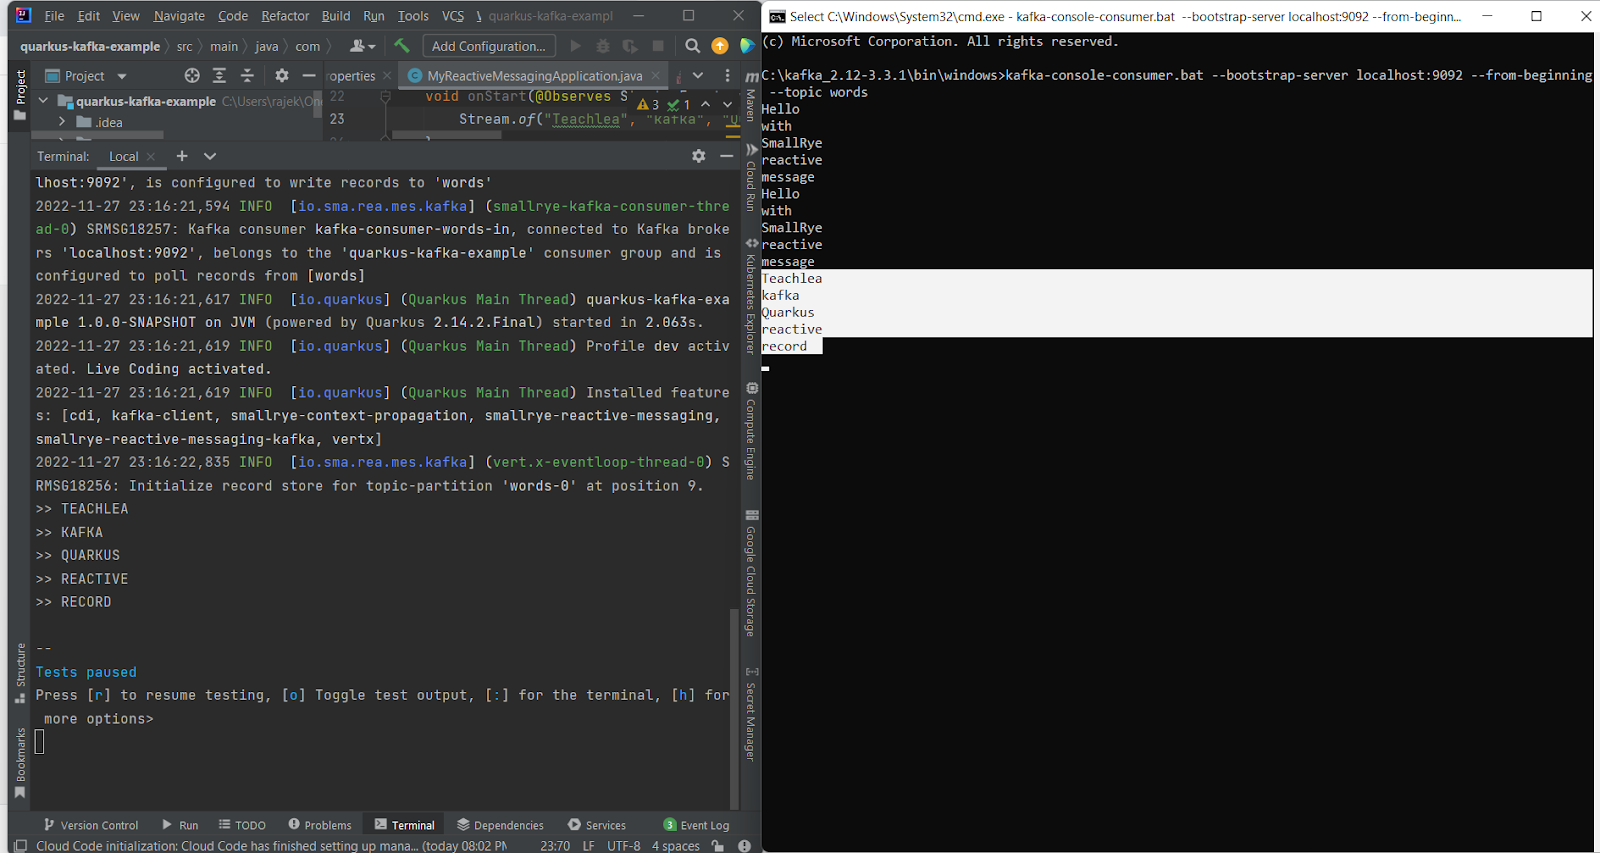The width and height of the screenshot is (1600, 853).
Task: Click the warnings count indicator in editor
Action: 648,104
